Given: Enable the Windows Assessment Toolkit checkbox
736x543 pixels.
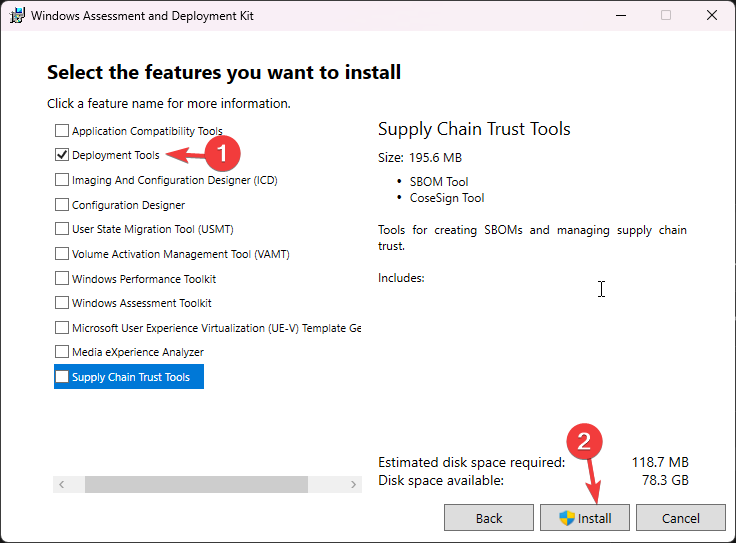Looking at the screenshot, I should tap(62, 303).
